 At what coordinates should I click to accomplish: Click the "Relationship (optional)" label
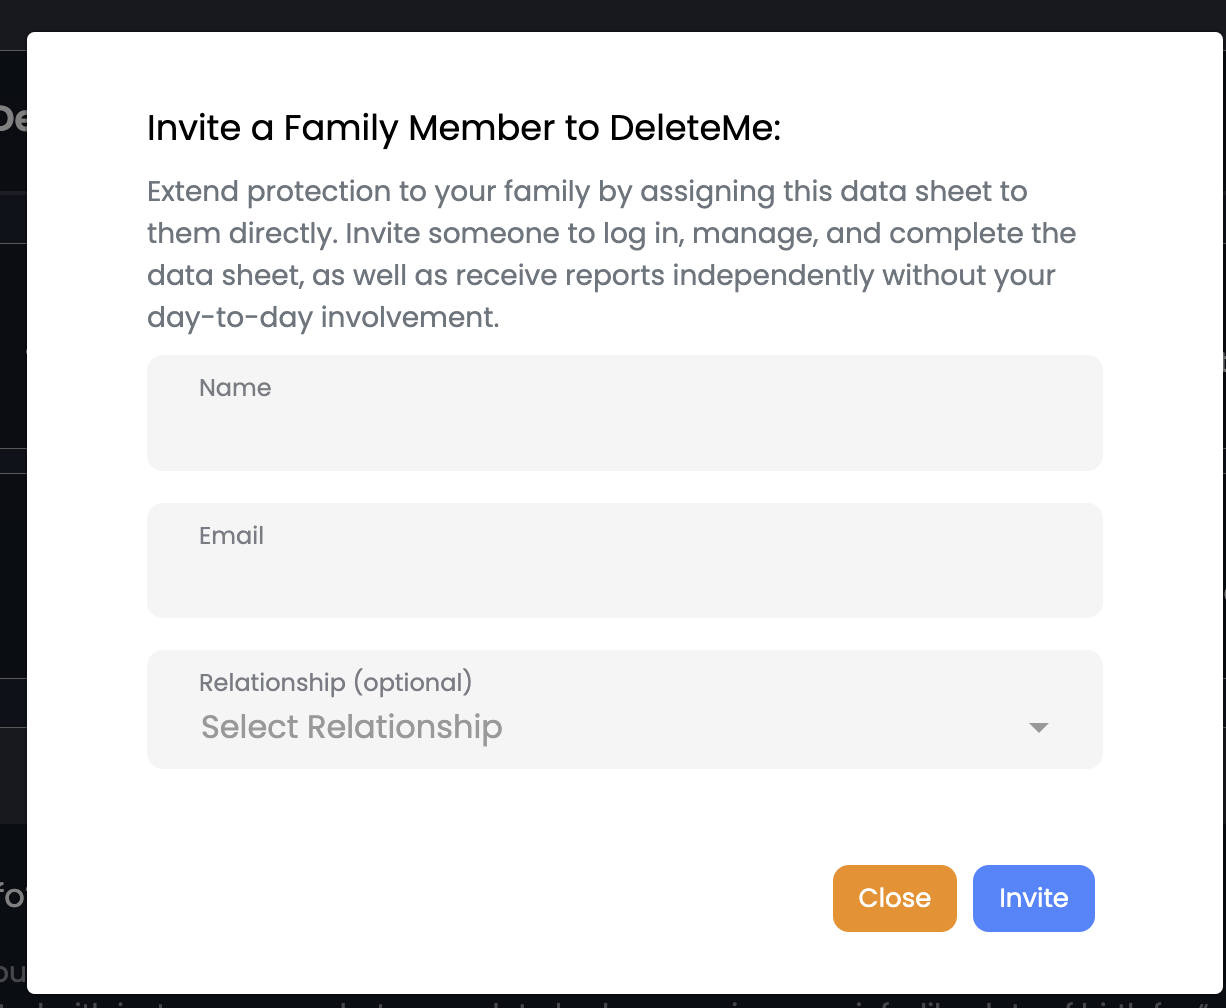(x=335, y=683)
